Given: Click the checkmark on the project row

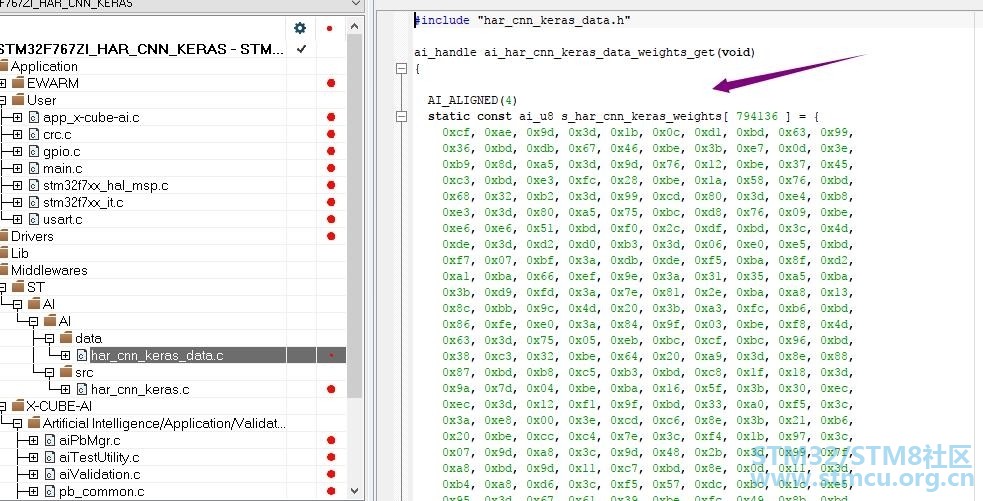Looking at the screenshot, I should pos(302,49).
